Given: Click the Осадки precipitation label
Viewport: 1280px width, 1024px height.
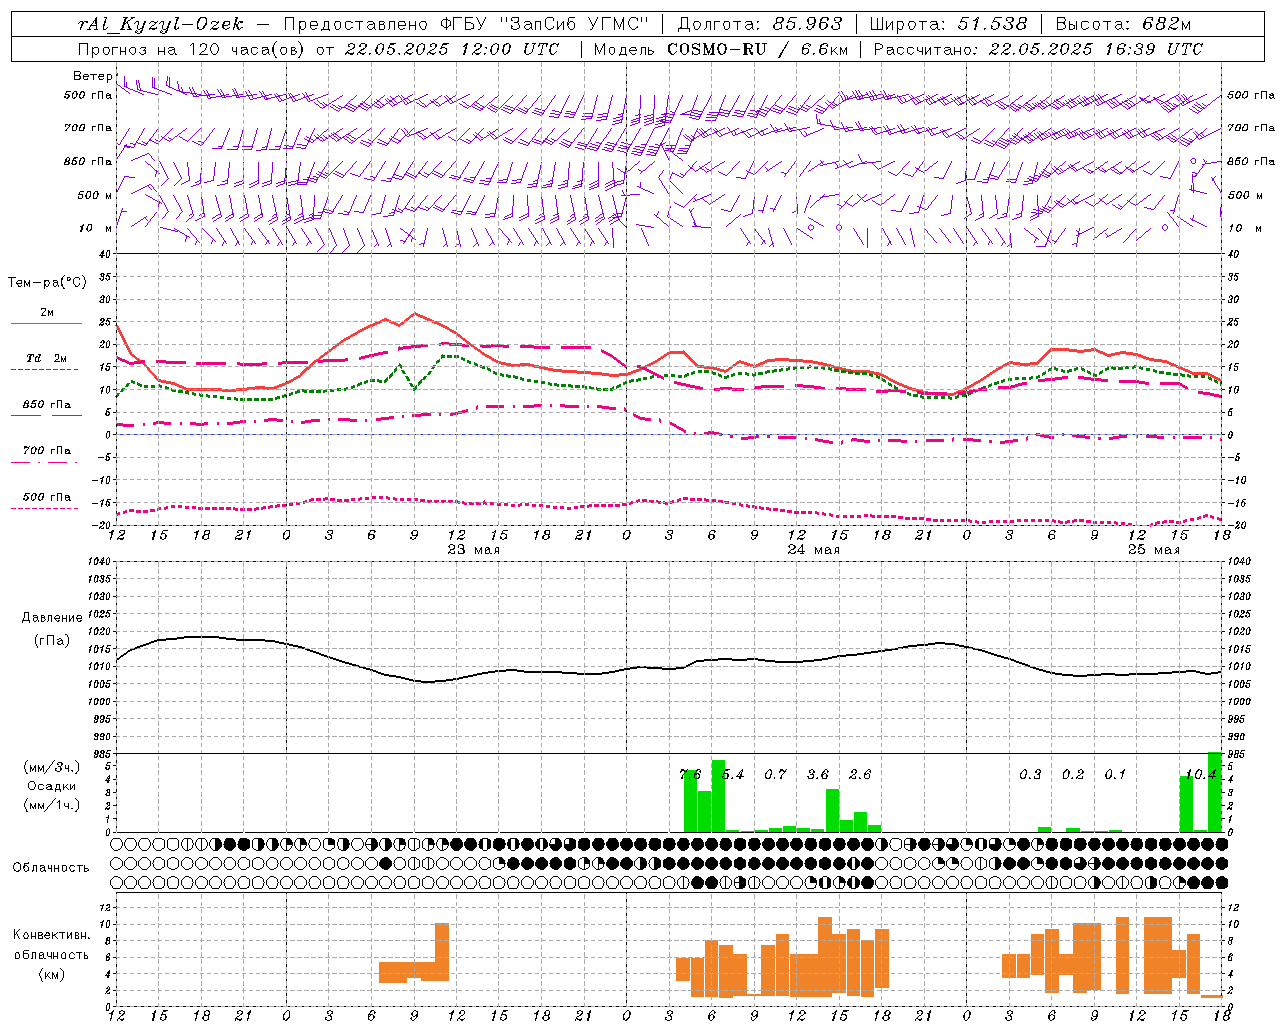Looking at the screenshot, I should pos(52,786).
